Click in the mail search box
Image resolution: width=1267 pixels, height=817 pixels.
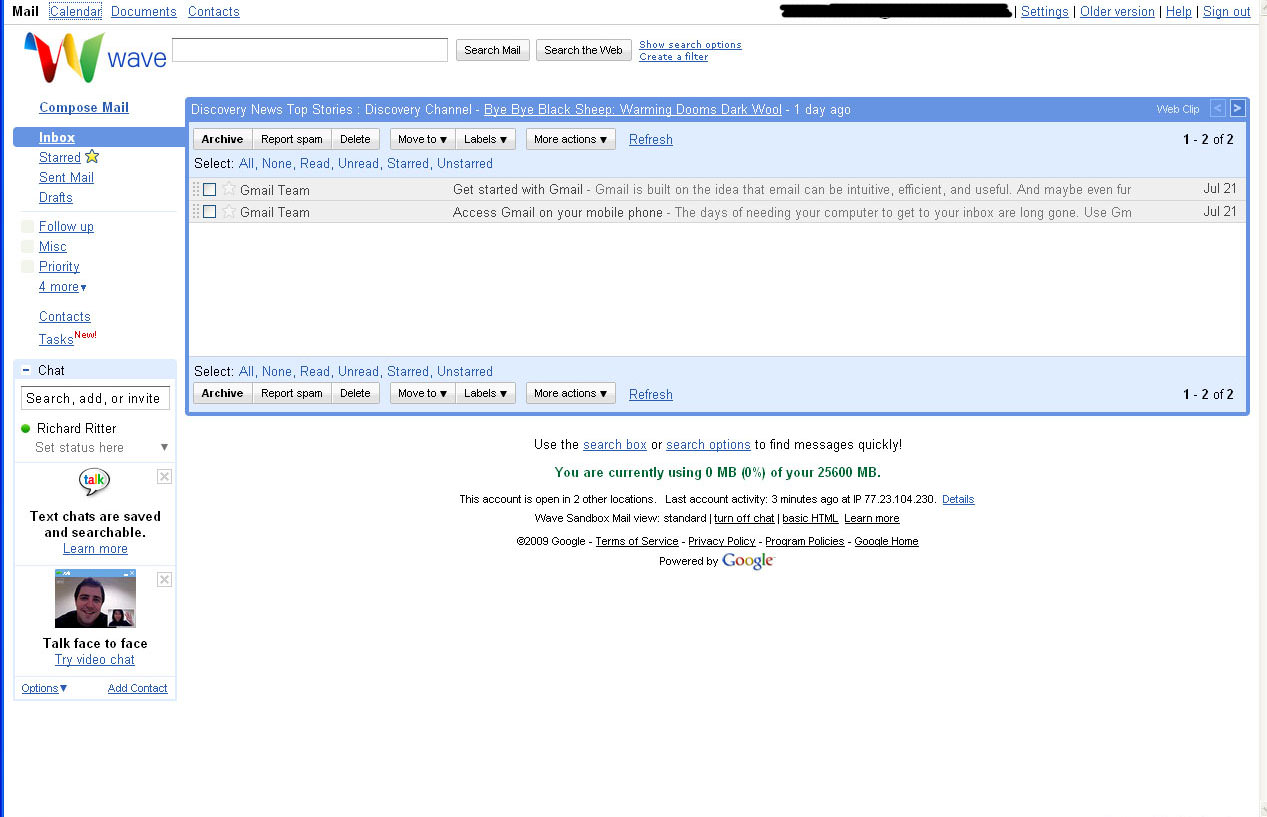[x=310, y=50]
